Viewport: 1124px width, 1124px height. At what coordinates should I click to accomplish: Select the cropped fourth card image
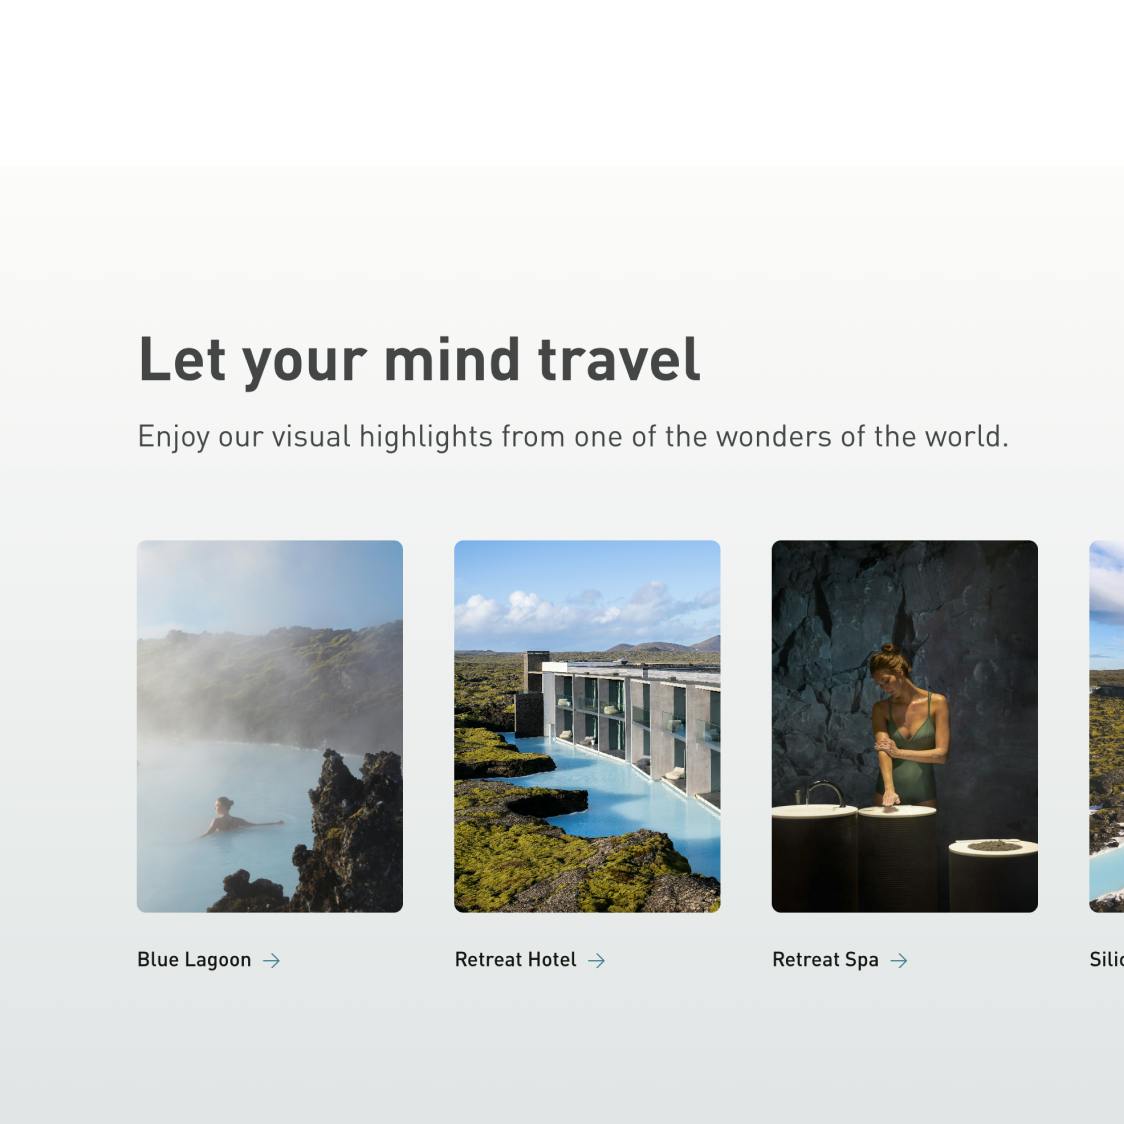click(x=1107, y=726)
